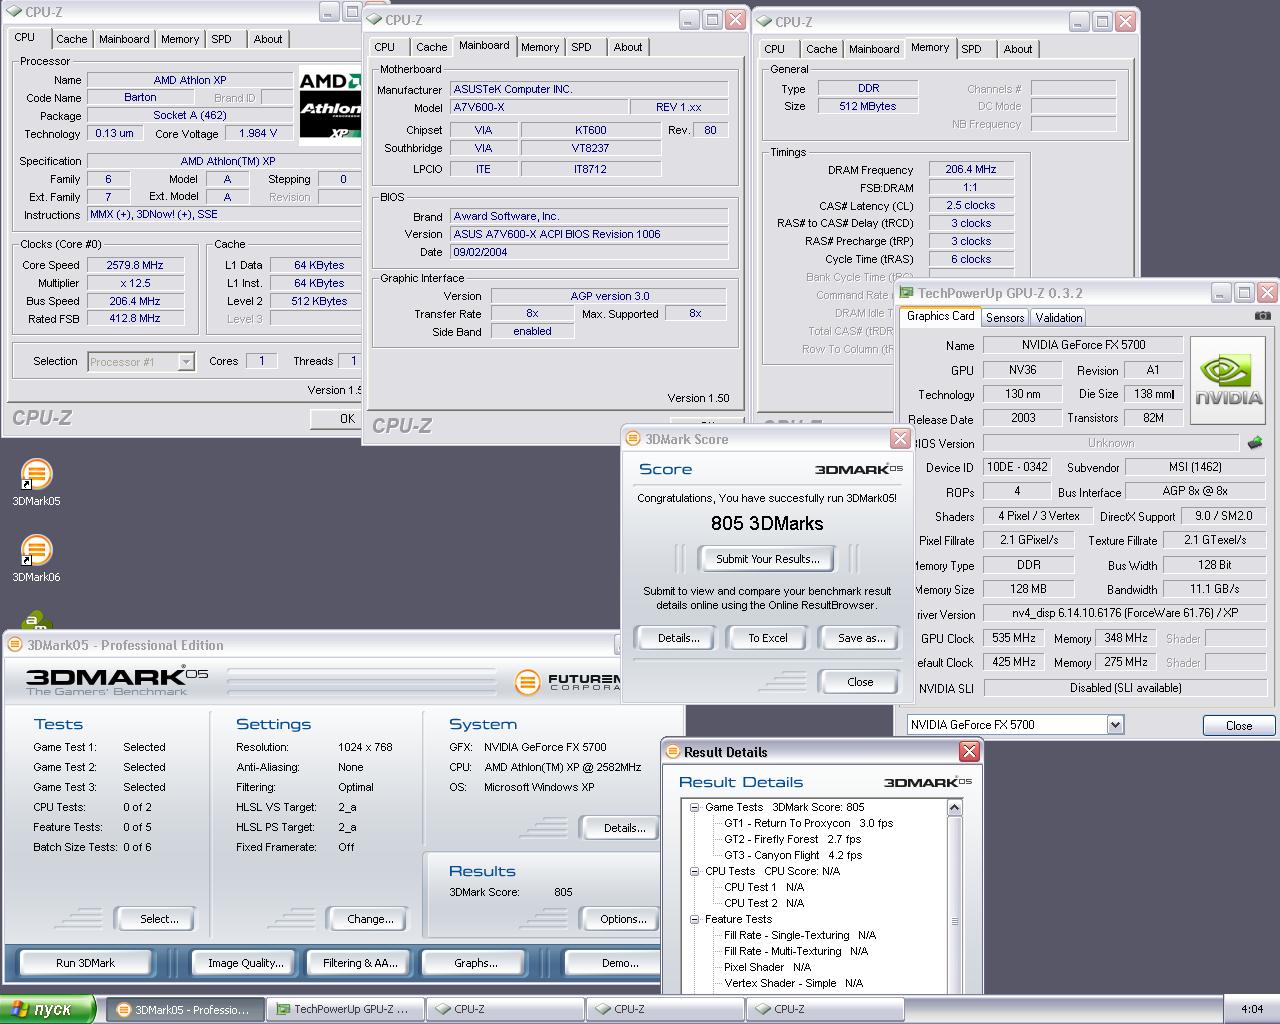Click the motherboard model A7V600-X field
The width and height of the screenshot is (1280, 1024).
coord(539,107)
